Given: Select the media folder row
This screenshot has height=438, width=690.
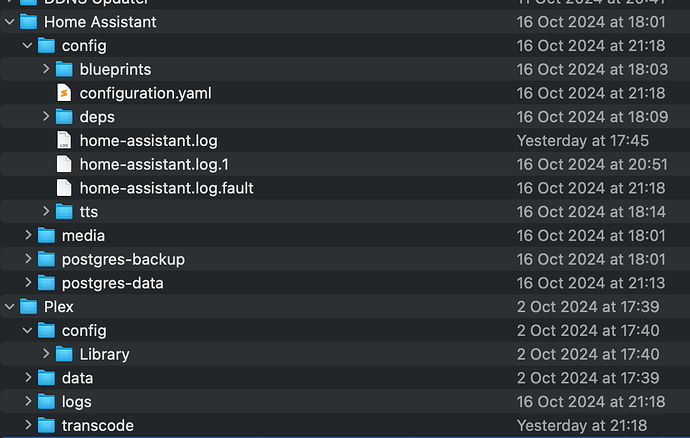Looking at the screenshot, I should tap(345, 236).
